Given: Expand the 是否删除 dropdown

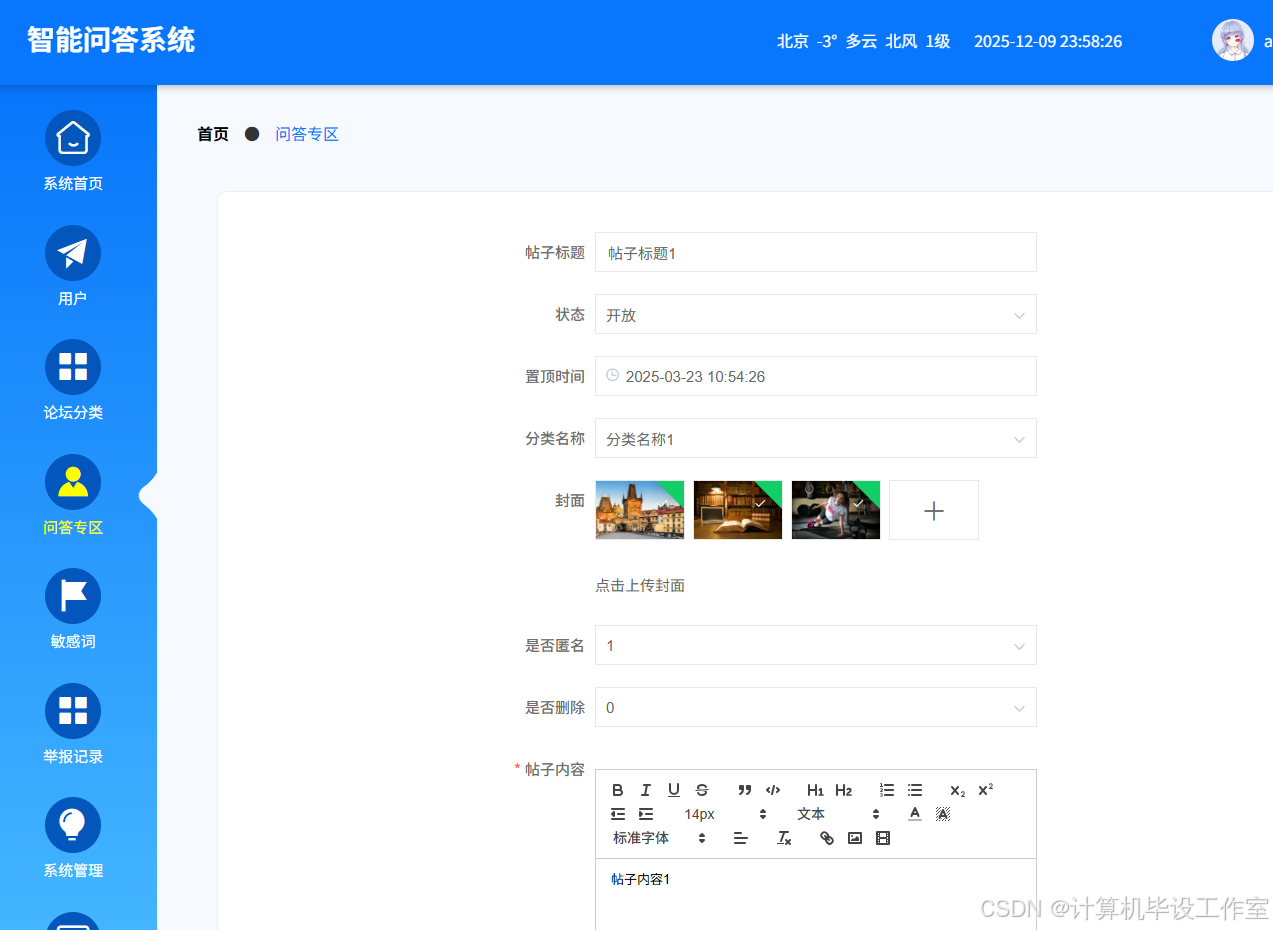Looking at the screenshot, I should pyautogui.click(x=815, y=707).
